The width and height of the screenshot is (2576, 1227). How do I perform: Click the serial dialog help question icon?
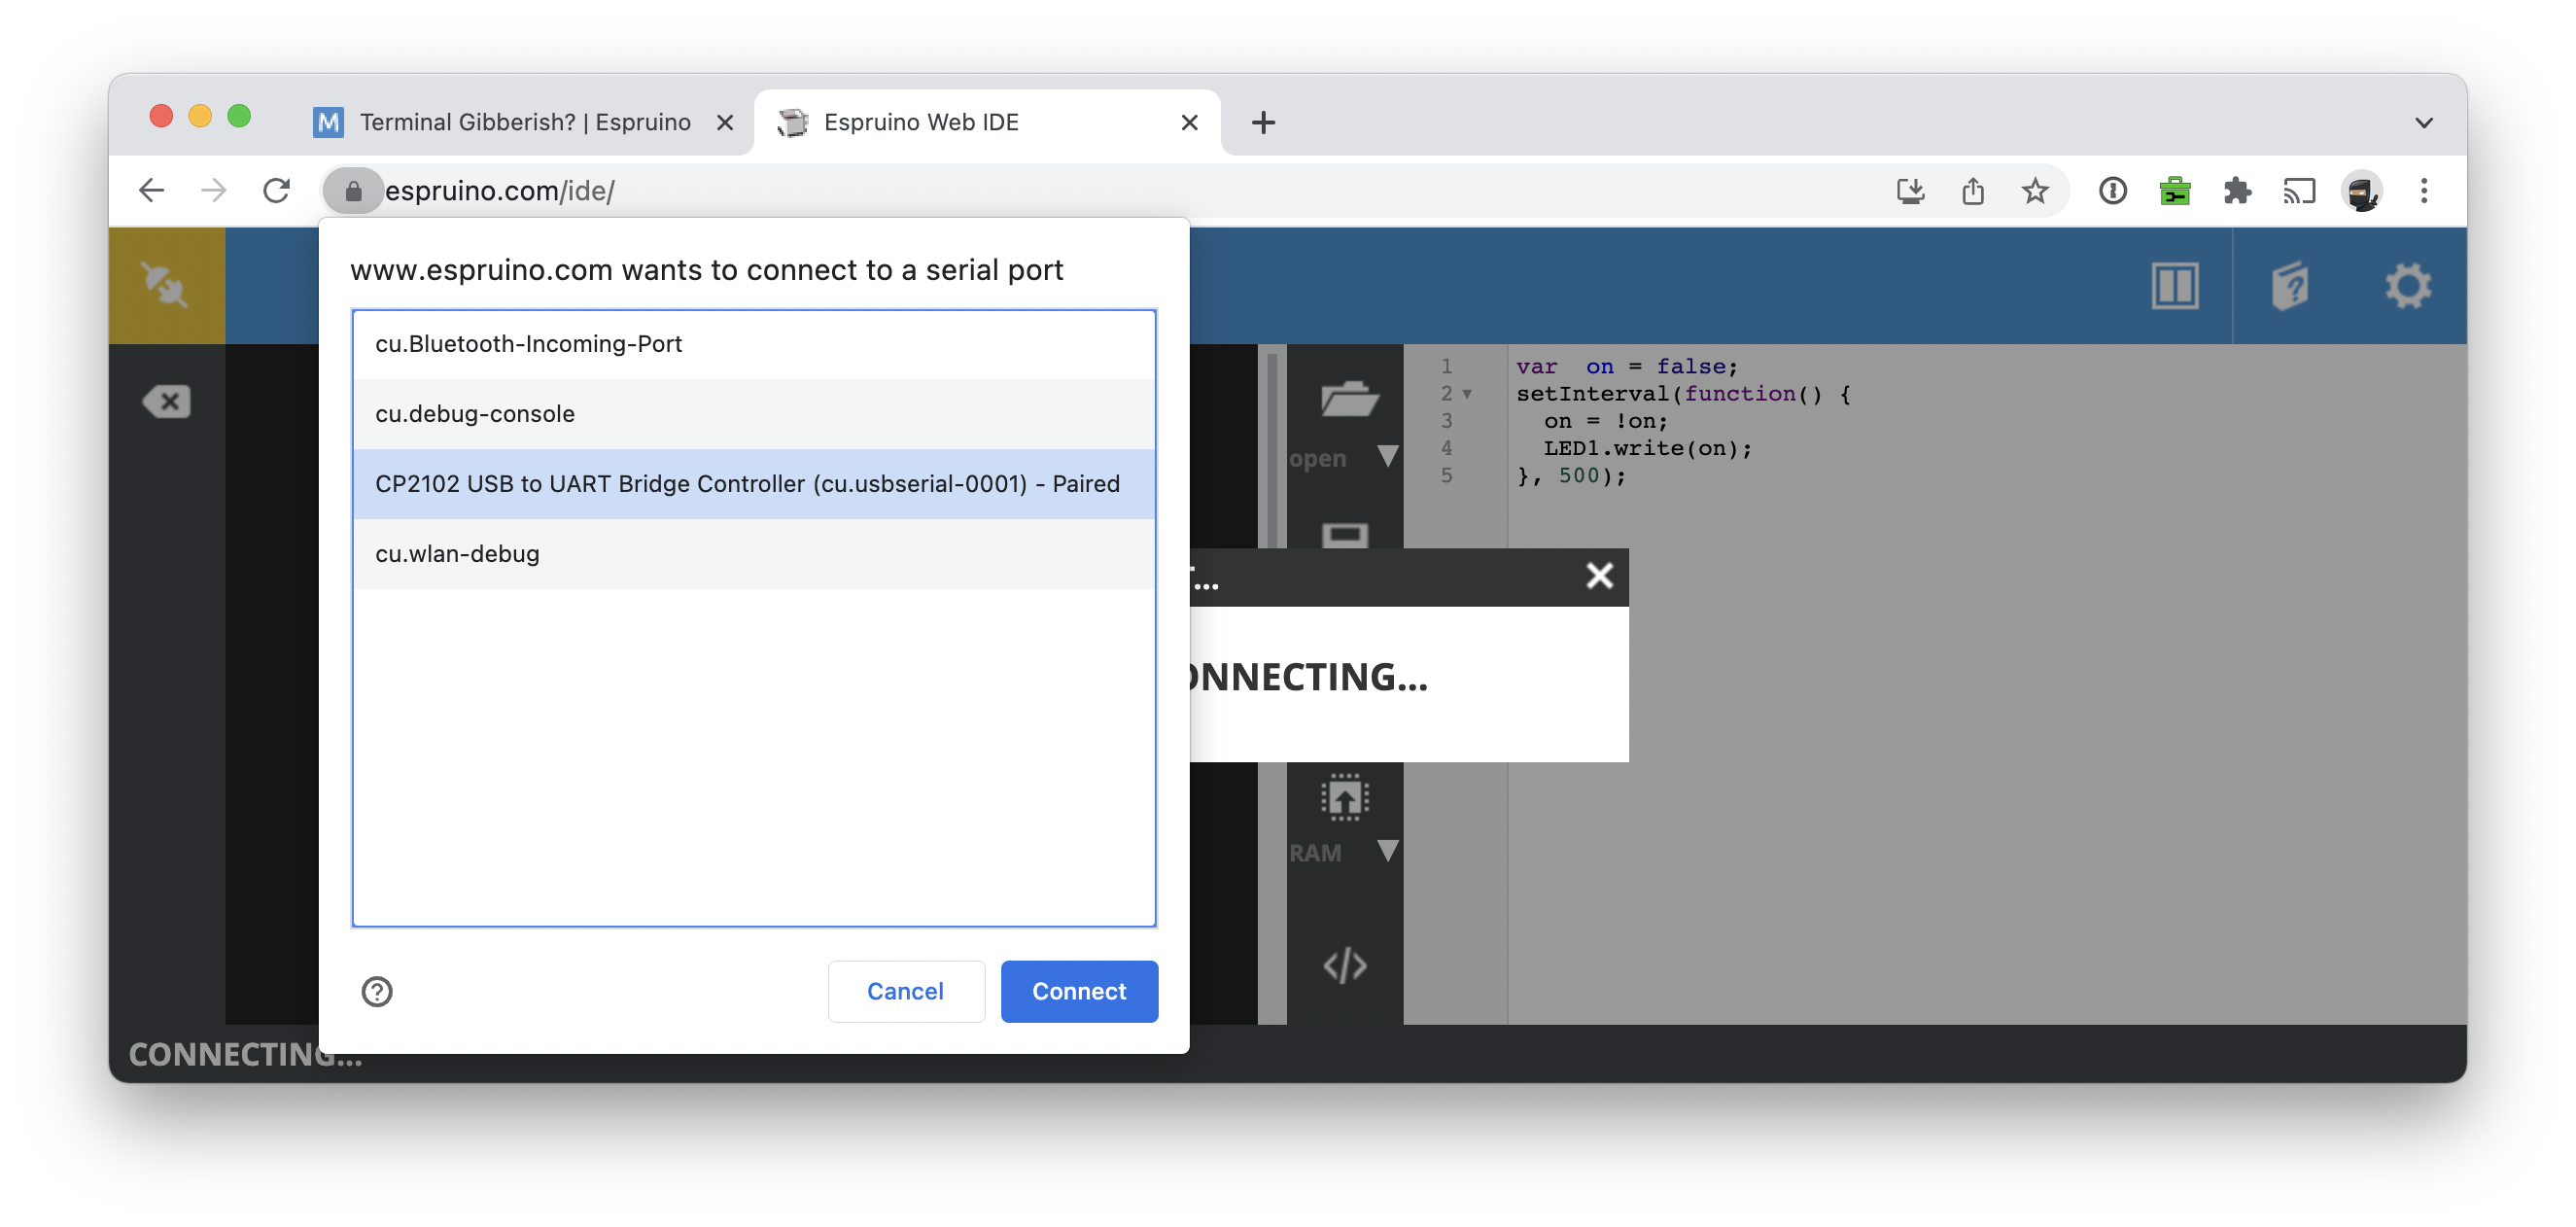[377, 991]
